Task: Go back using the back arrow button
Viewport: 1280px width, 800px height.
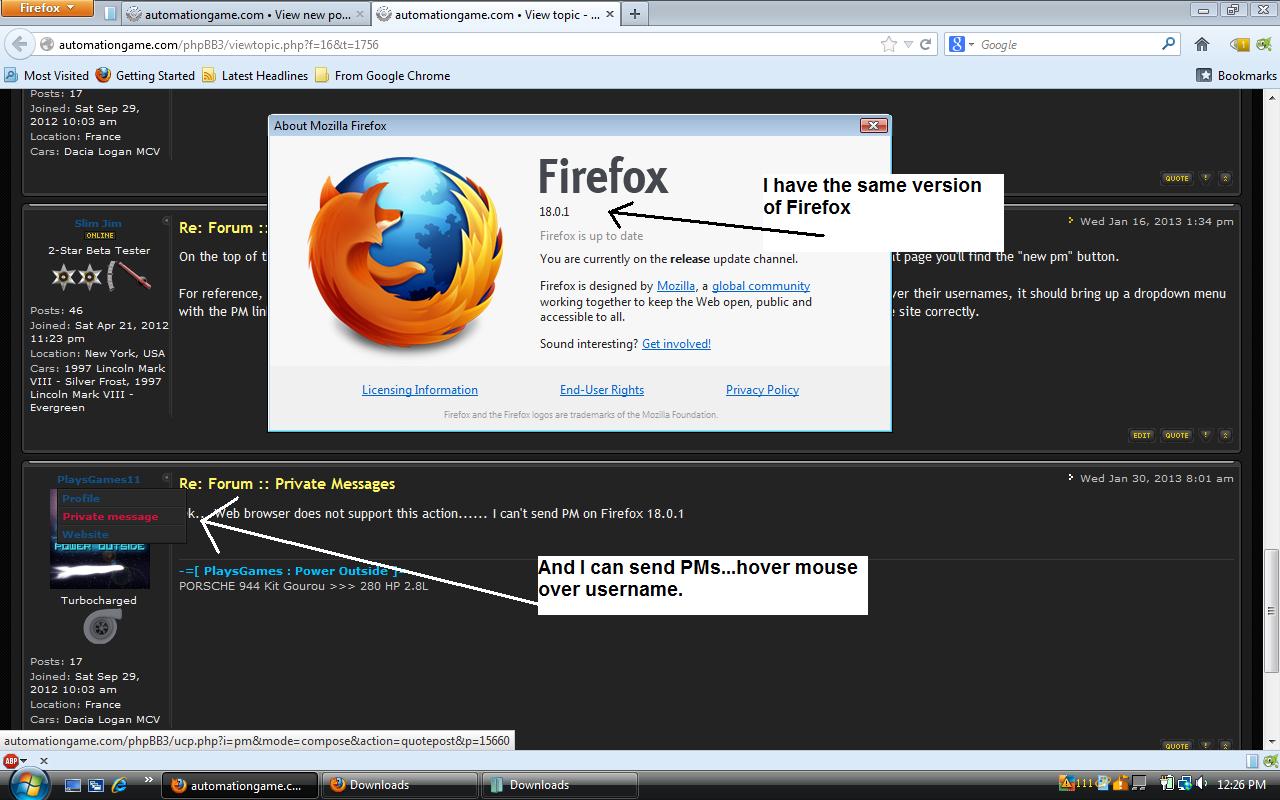Action: 19,44
